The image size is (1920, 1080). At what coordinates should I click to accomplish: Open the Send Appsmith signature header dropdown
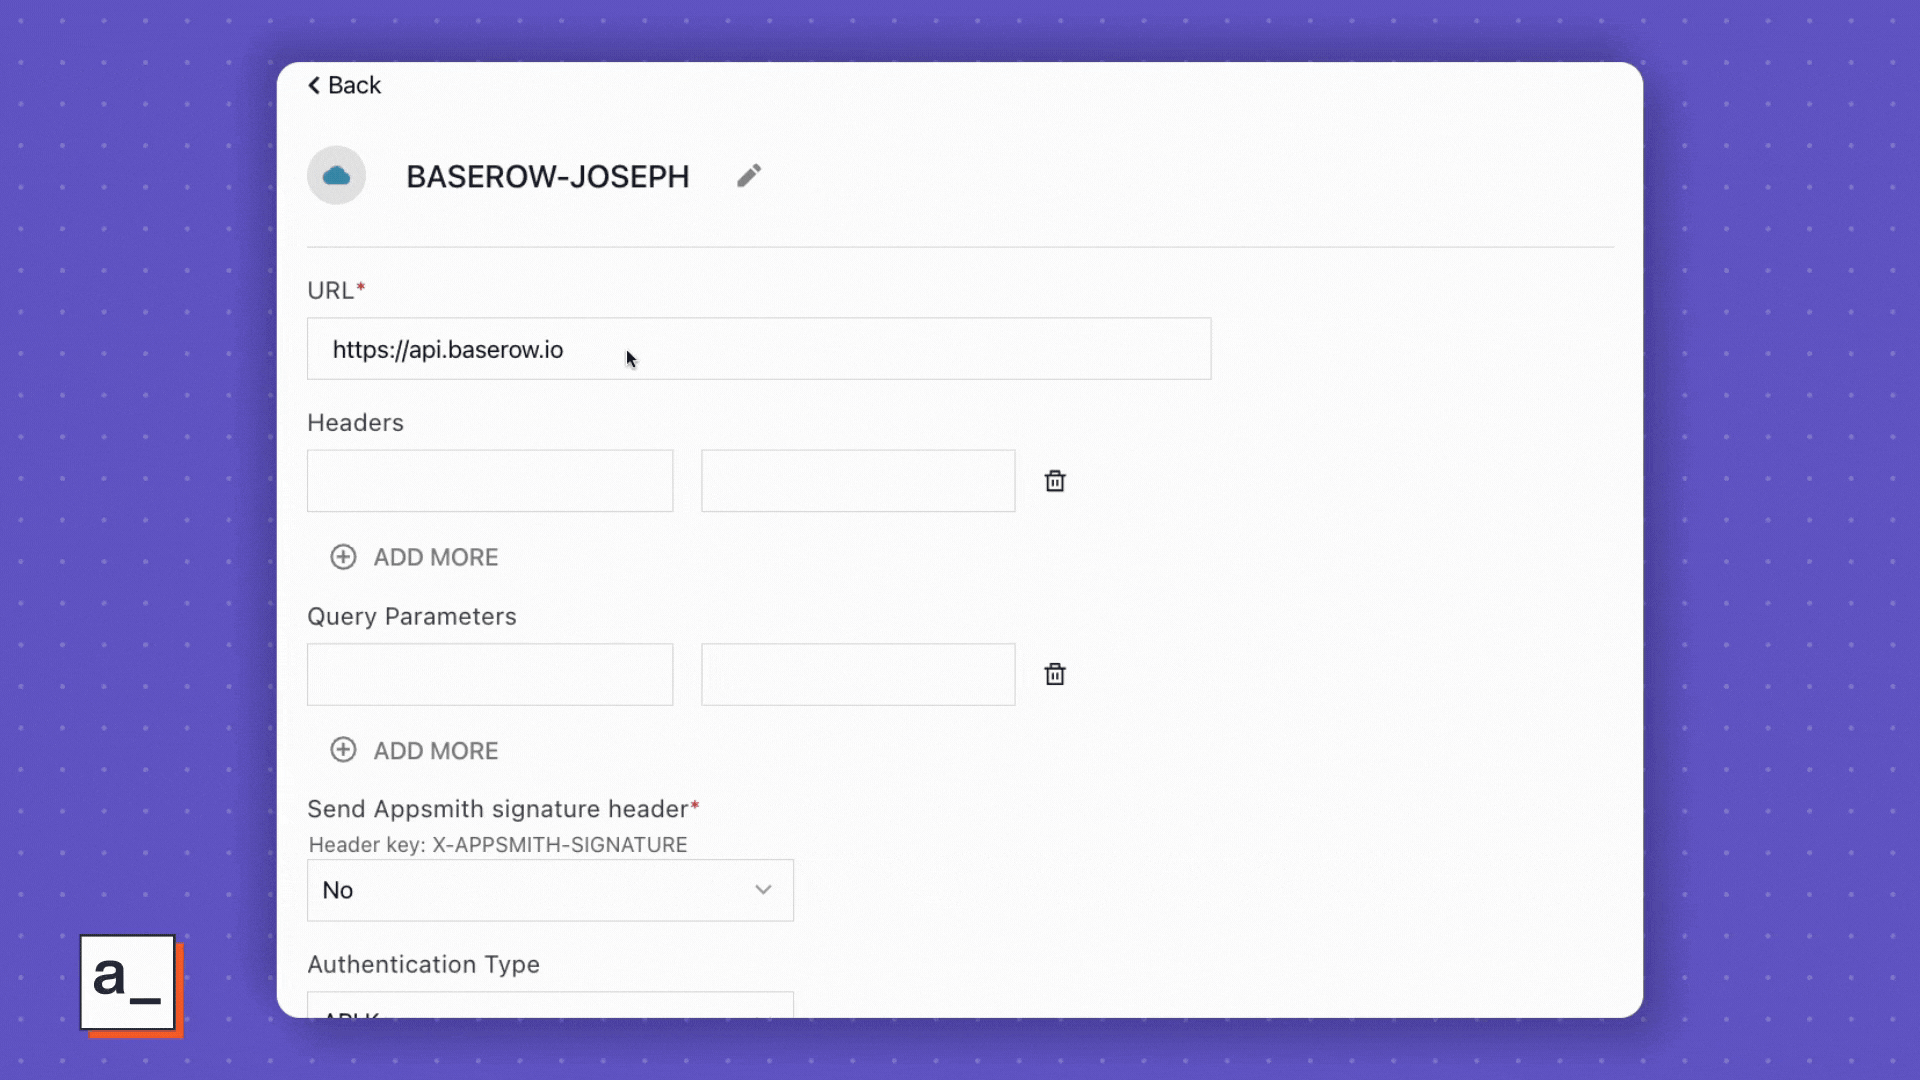point(549,890)
